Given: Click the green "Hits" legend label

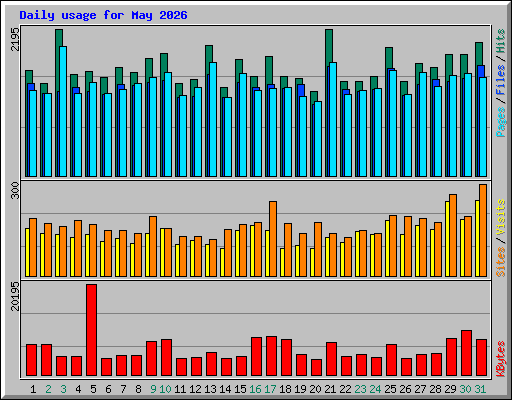Looking at the screenshot, I should coord(501,41).
